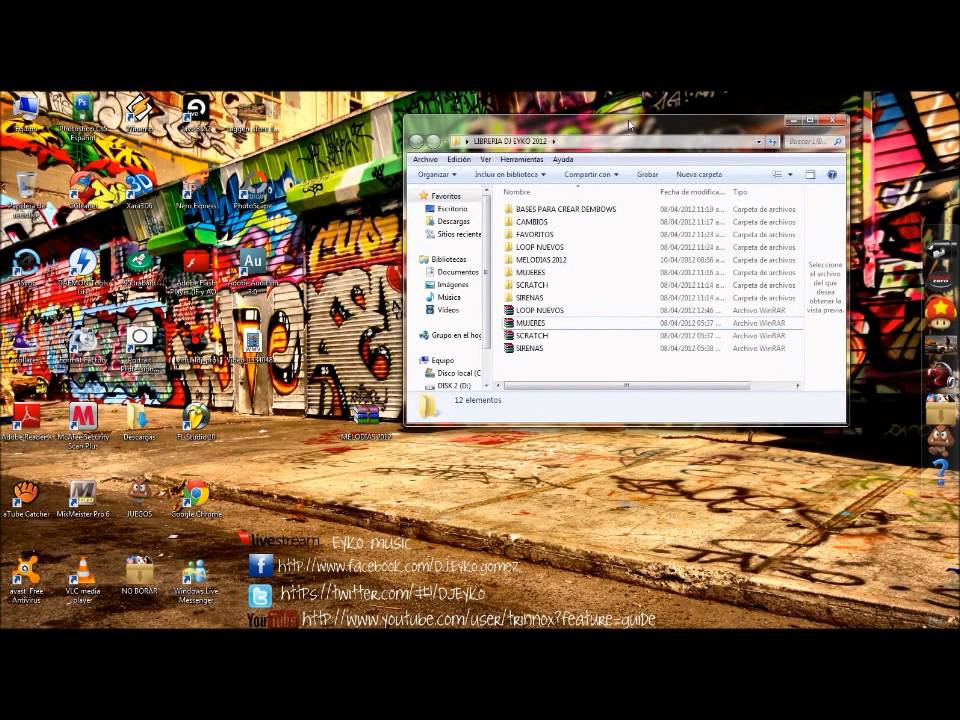Click the red star mushroom dock icon
Image resolution: width=960 pixels, height=720 pixels.
click(940, 312)
